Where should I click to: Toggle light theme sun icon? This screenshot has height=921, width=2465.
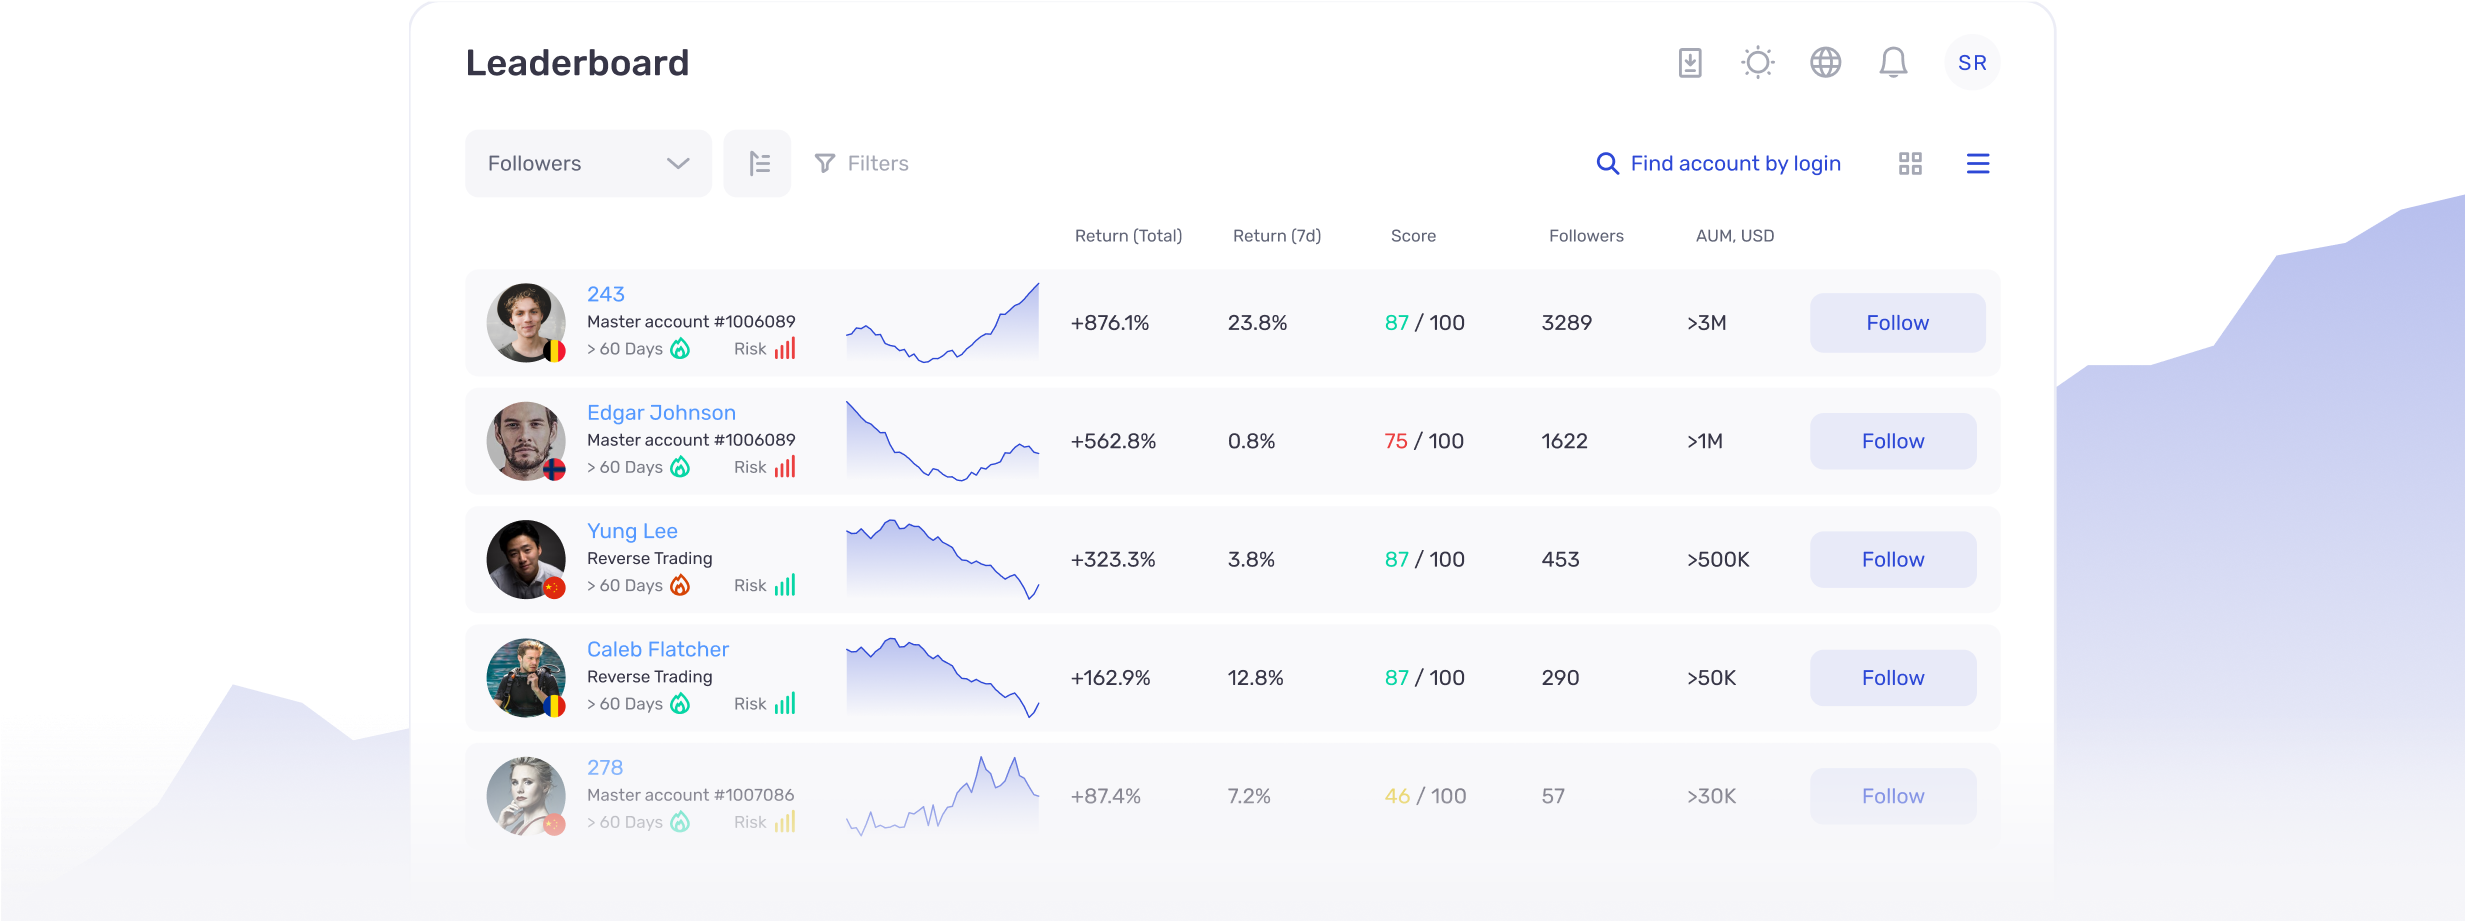[x=1758, y=63]
